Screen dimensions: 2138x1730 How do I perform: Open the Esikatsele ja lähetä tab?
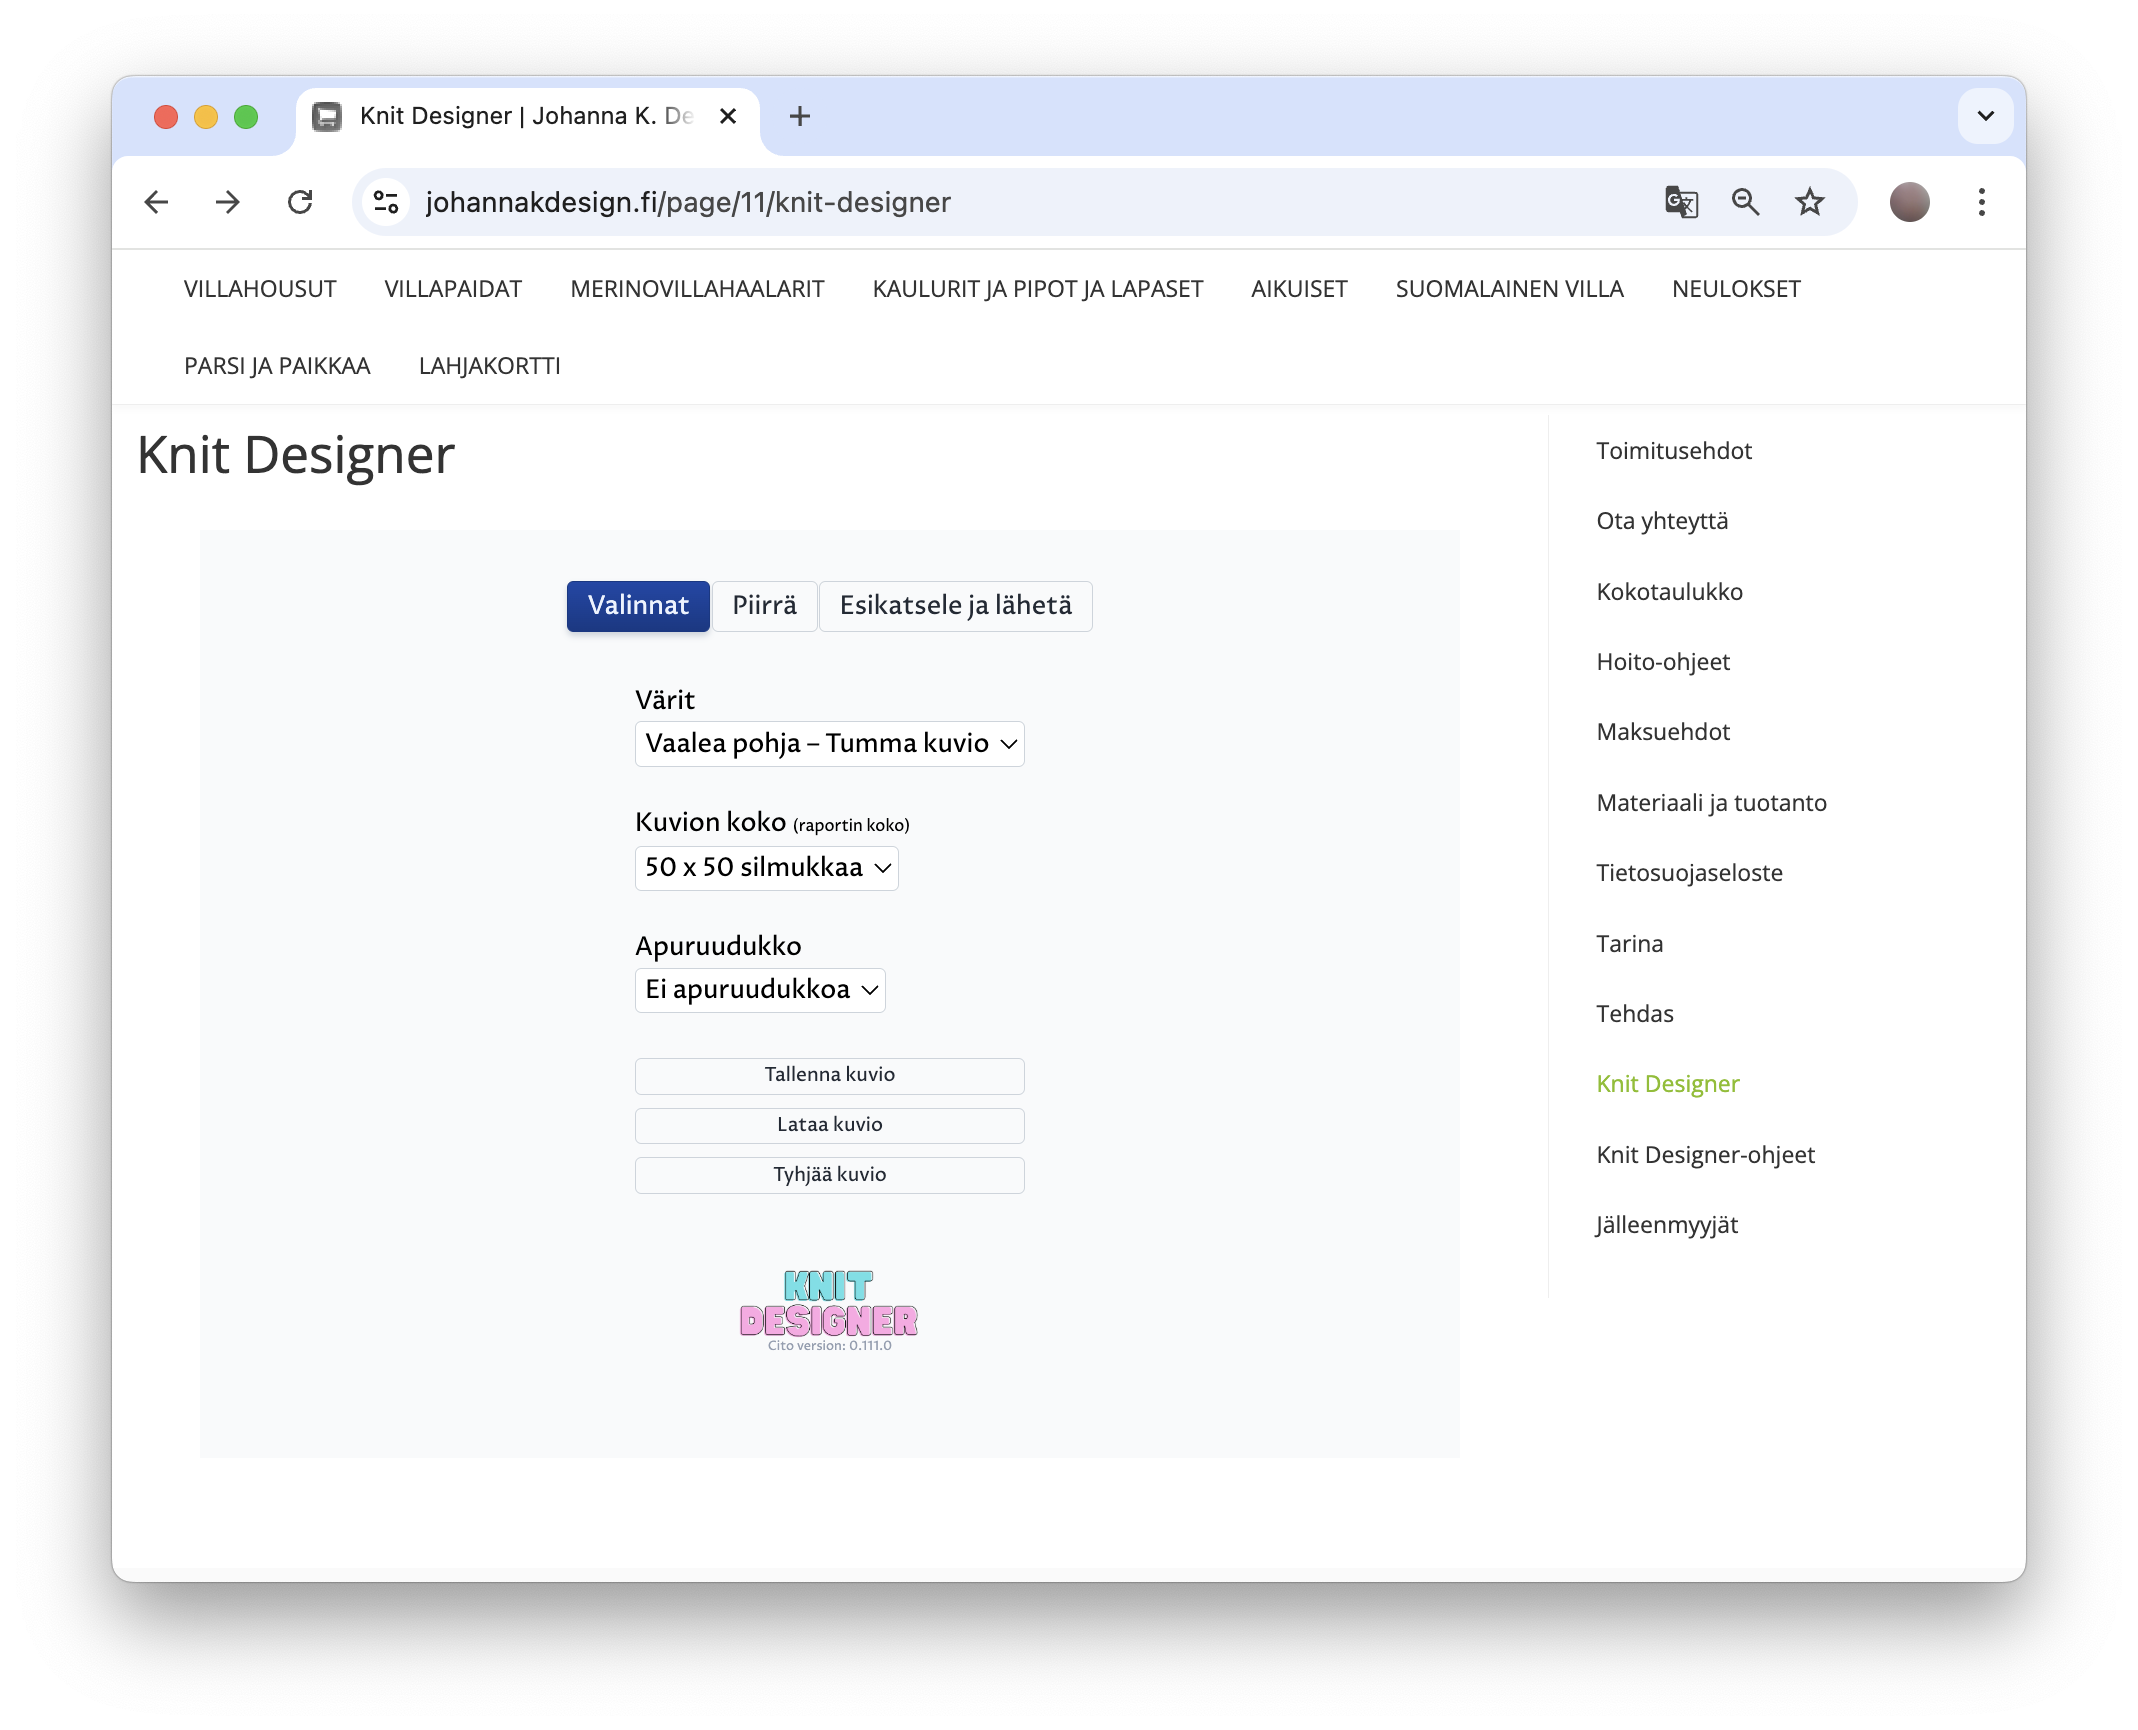coord(955,606)
